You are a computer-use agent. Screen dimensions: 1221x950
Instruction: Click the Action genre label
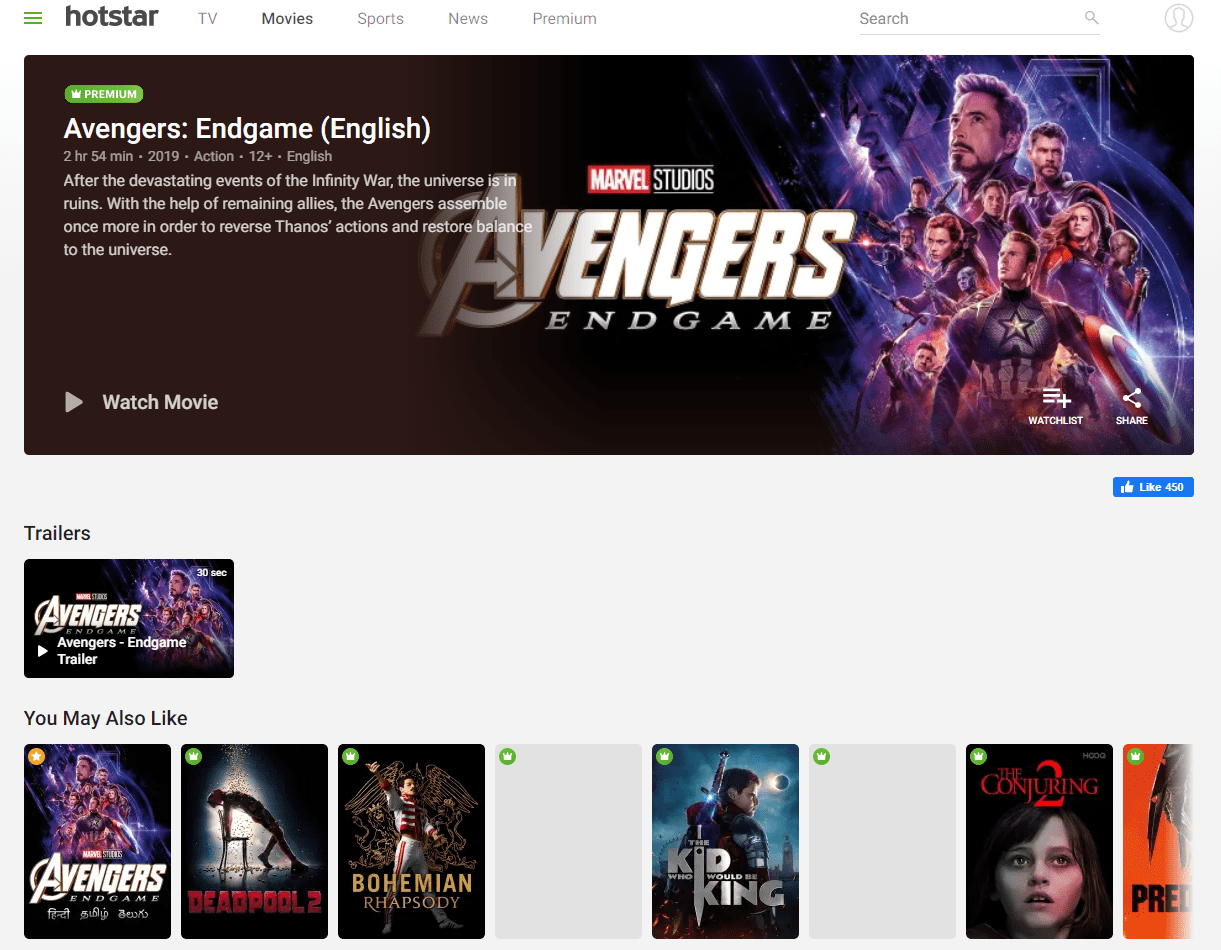click(x=214, y=156)
